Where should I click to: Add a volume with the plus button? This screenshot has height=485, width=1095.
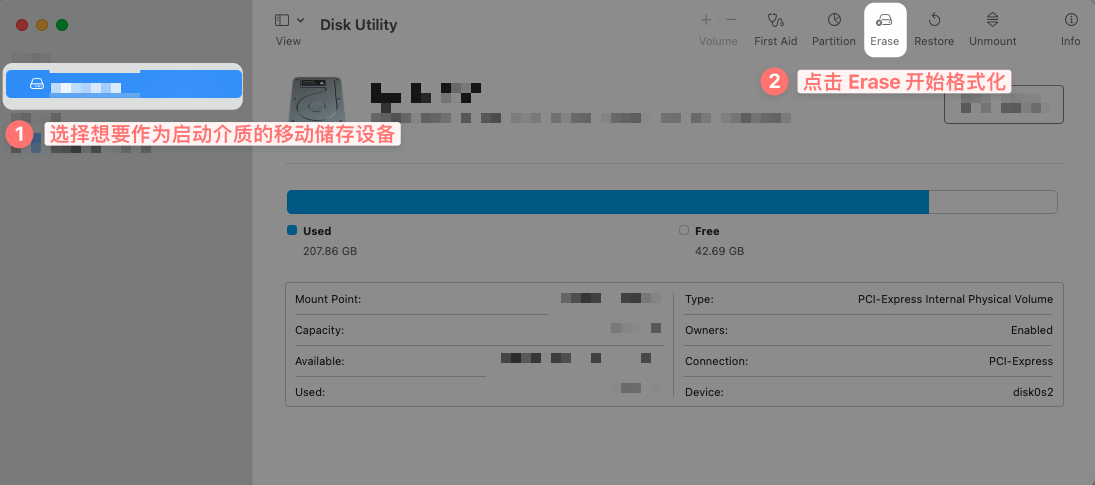point(706,20)
